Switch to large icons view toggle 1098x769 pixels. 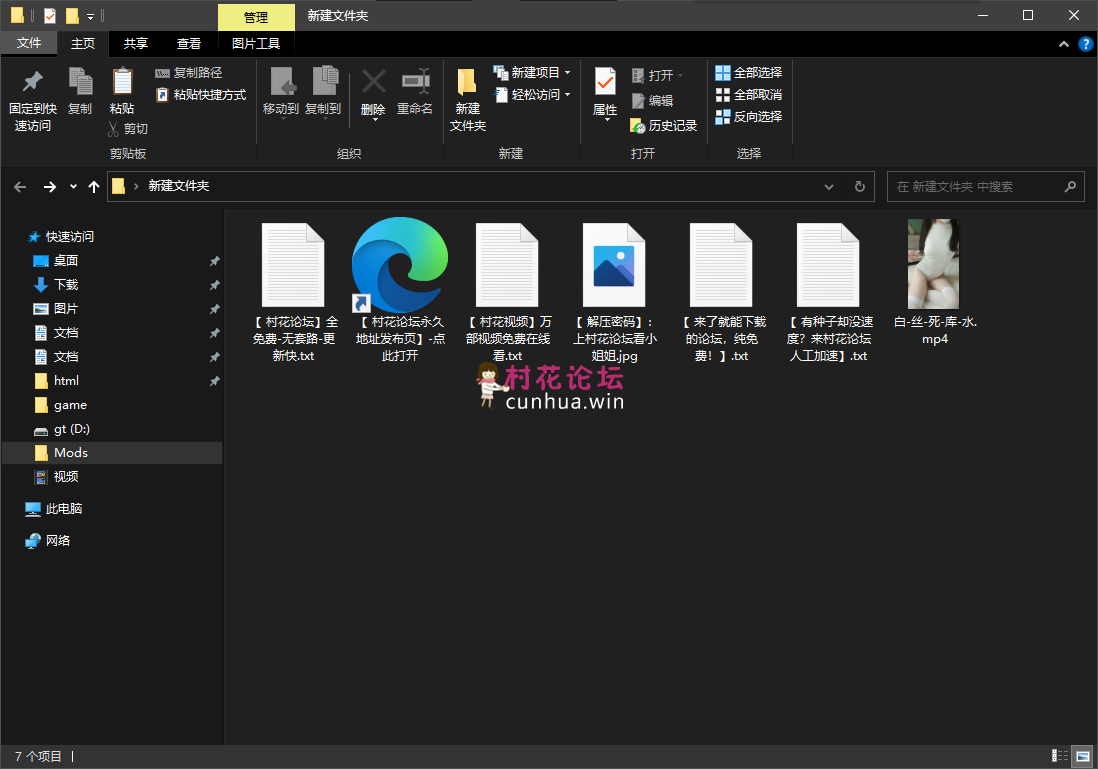pyautogui.click(x=1081, y=756)
